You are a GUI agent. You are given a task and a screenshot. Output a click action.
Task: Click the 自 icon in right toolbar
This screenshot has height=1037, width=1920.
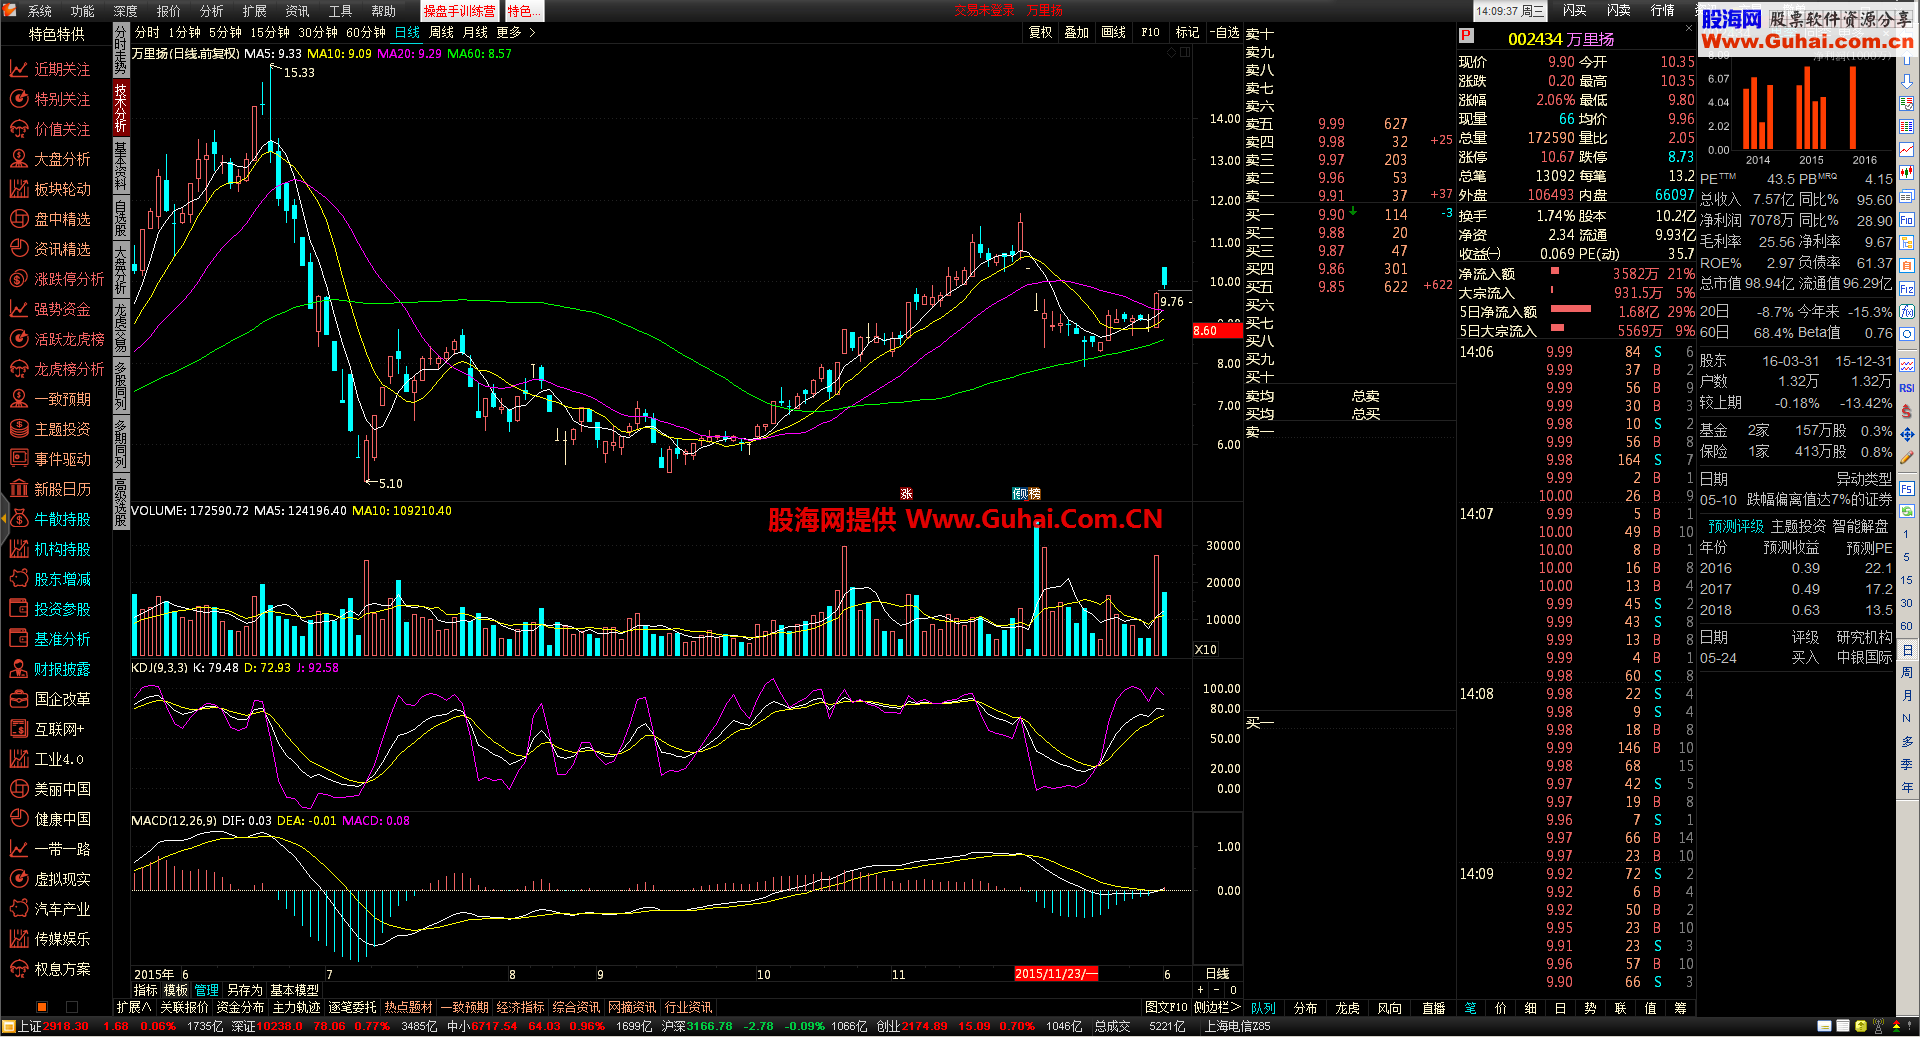tap(1907, 265)
